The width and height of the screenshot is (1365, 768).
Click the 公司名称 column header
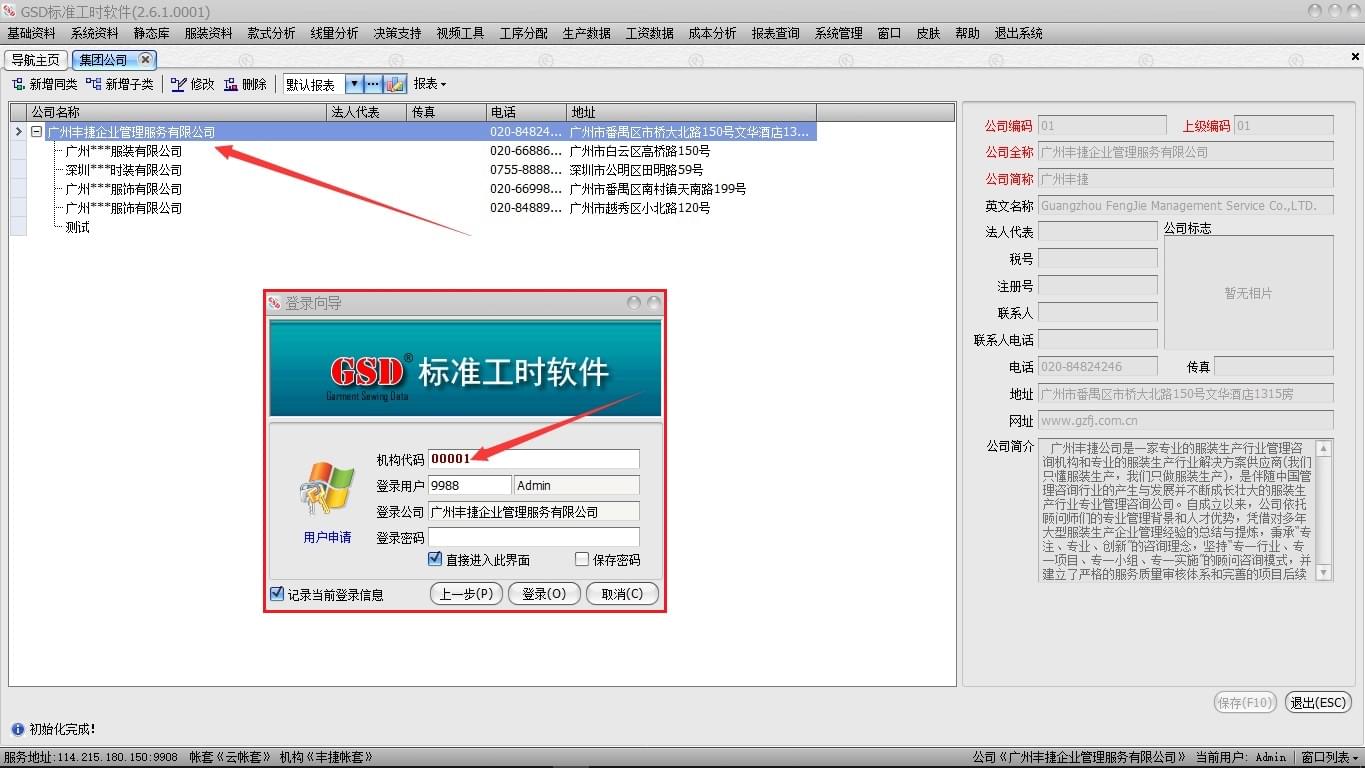click(177, 112)
